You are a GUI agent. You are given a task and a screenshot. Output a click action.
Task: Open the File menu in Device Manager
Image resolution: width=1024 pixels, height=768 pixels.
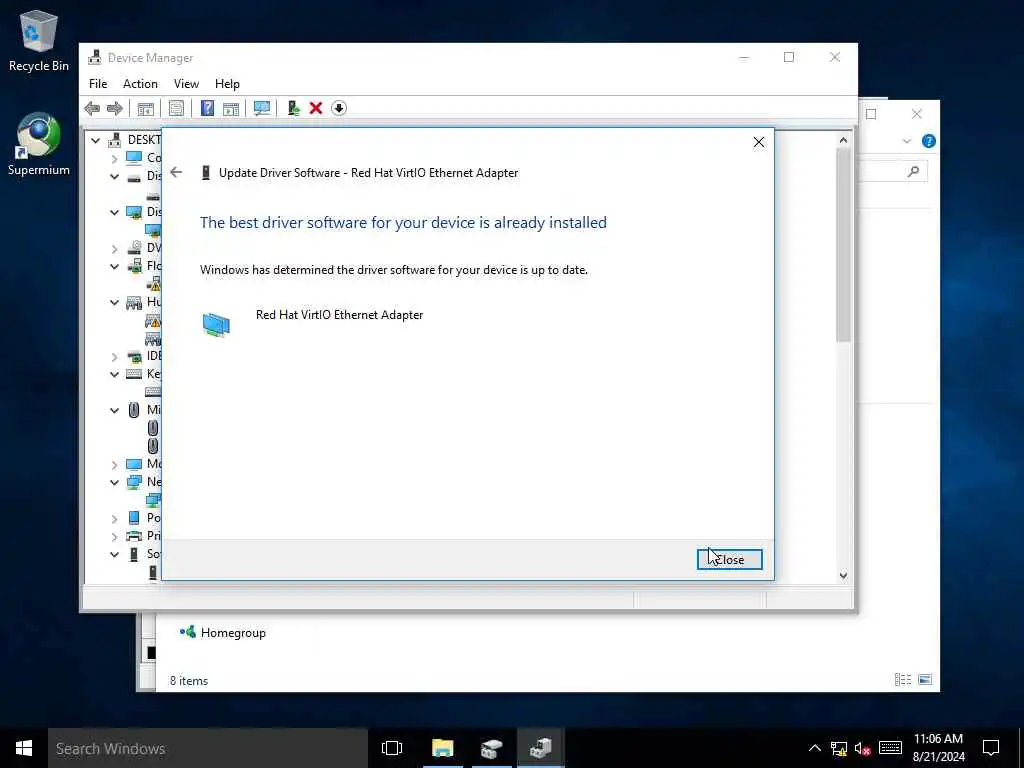(98, 84)
